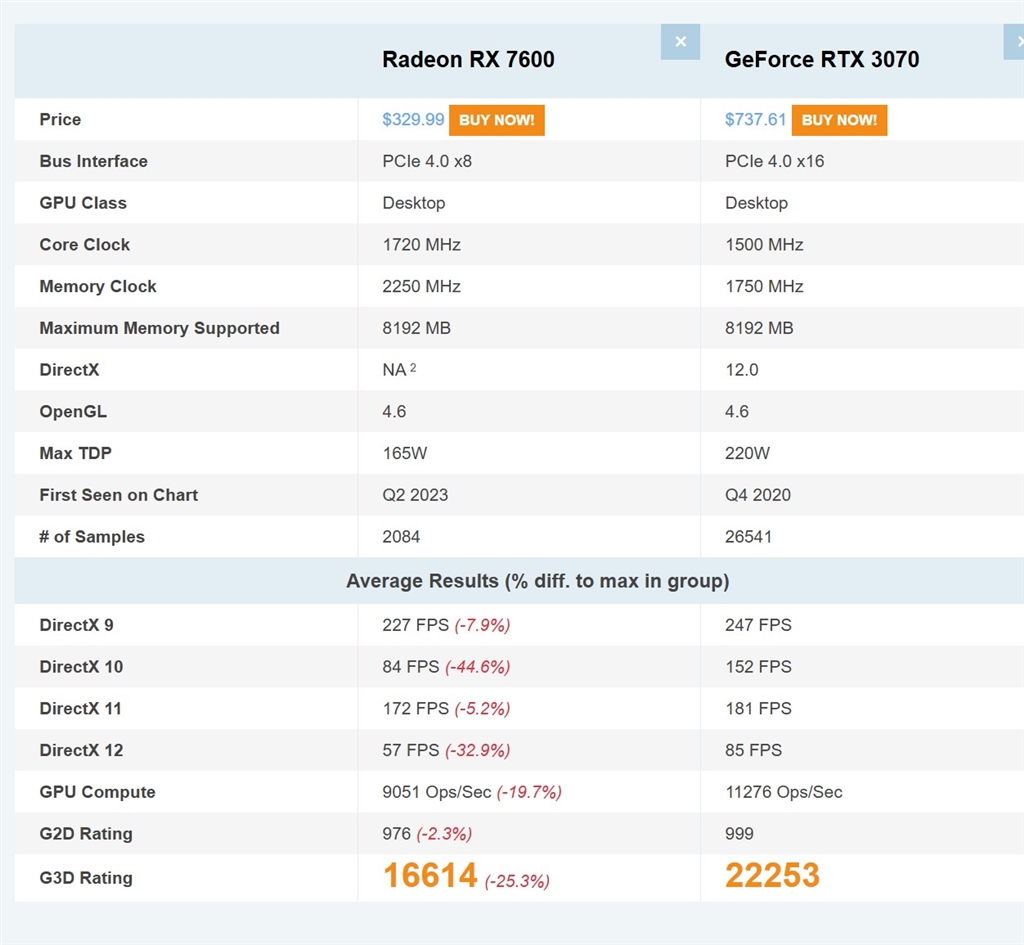Click the (-7.9%) difference on DirectX 9
Image resolution: width=1024 pixels, height=945 pixels.
pos(483,626)
